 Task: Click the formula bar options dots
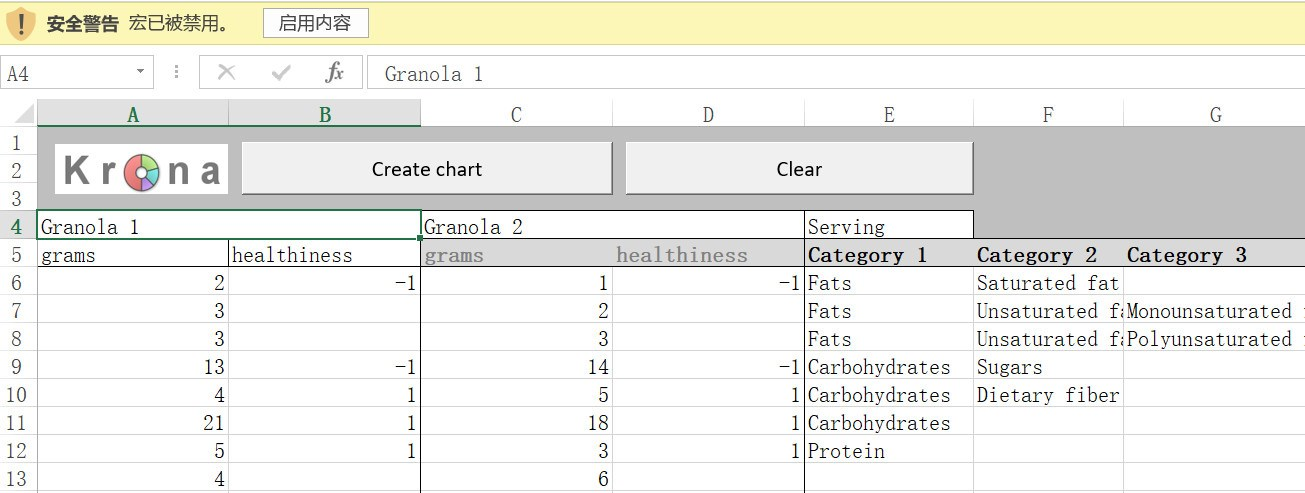click(176, 73)
